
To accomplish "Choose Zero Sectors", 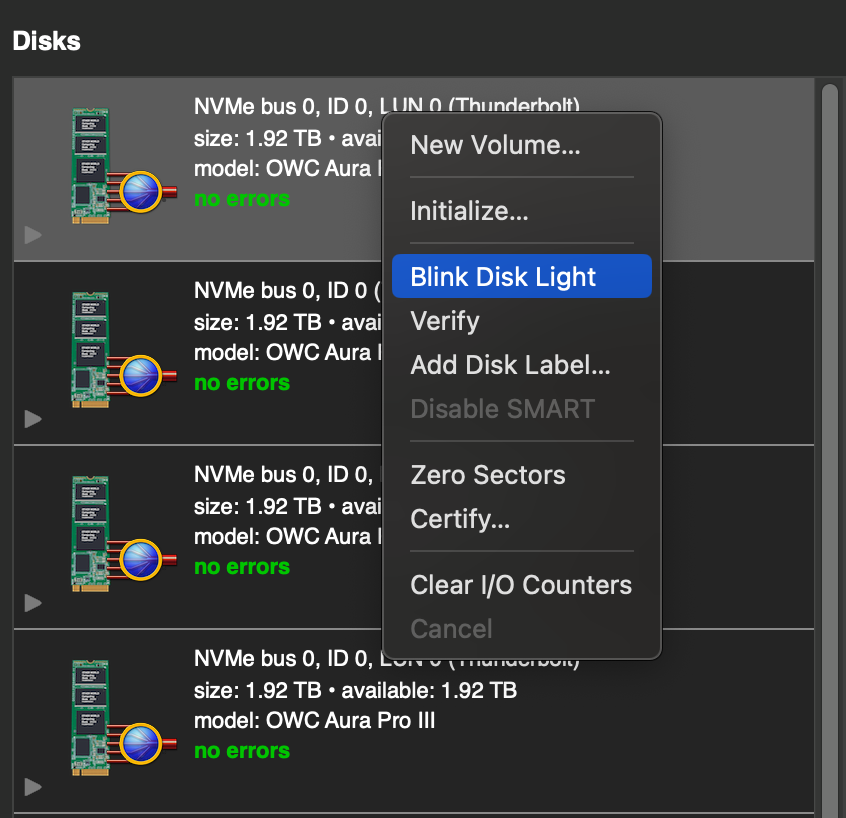I will coord(487,475).
